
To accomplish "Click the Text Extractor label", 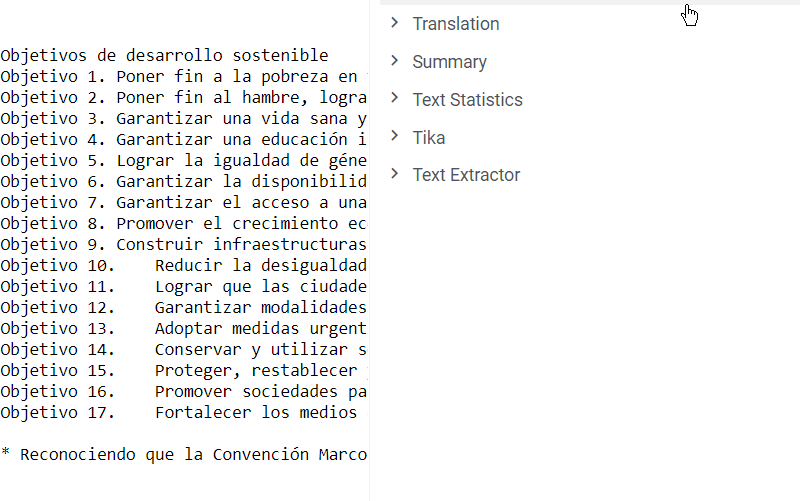I will (x=466, y=175).
